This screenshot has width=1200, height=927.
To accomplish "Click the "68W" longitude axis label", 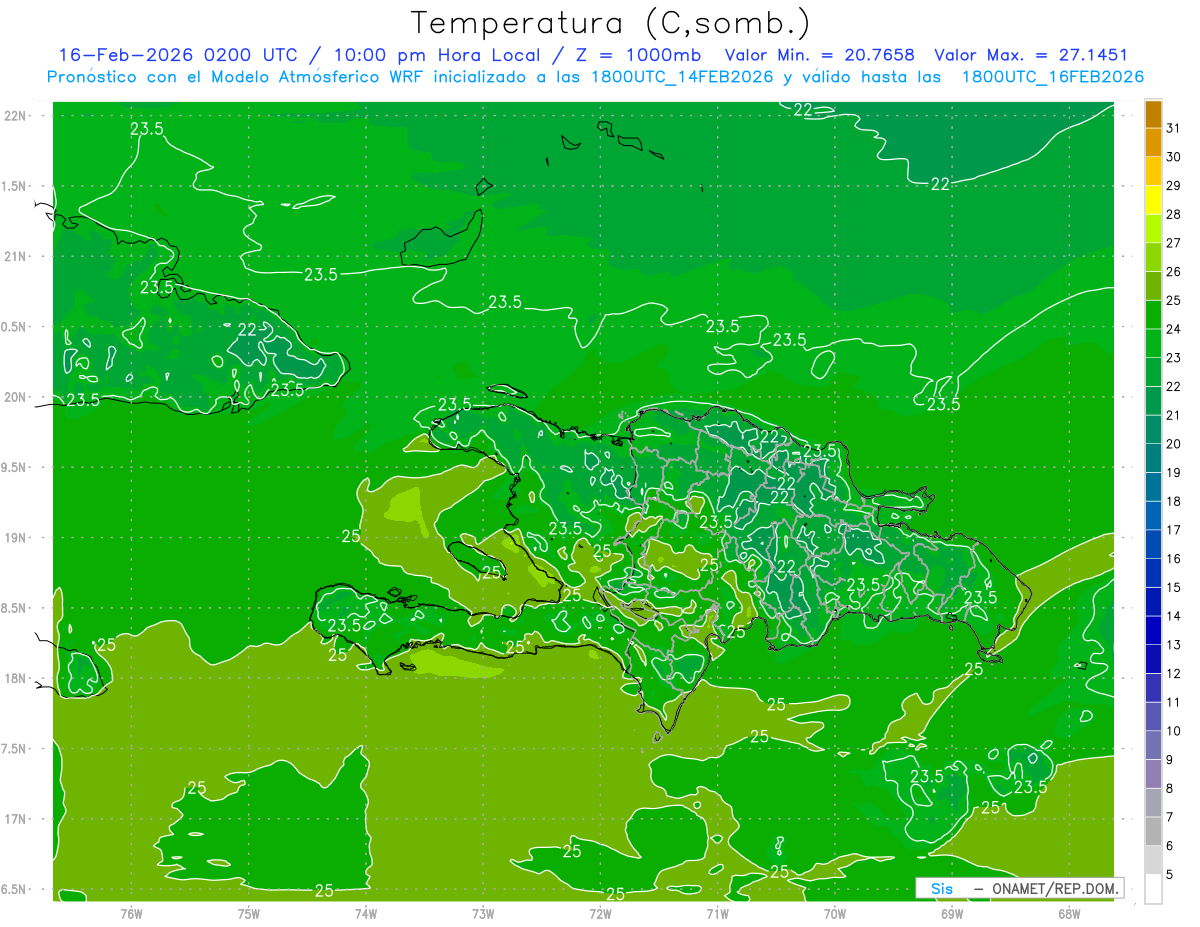I will 1068,913.
